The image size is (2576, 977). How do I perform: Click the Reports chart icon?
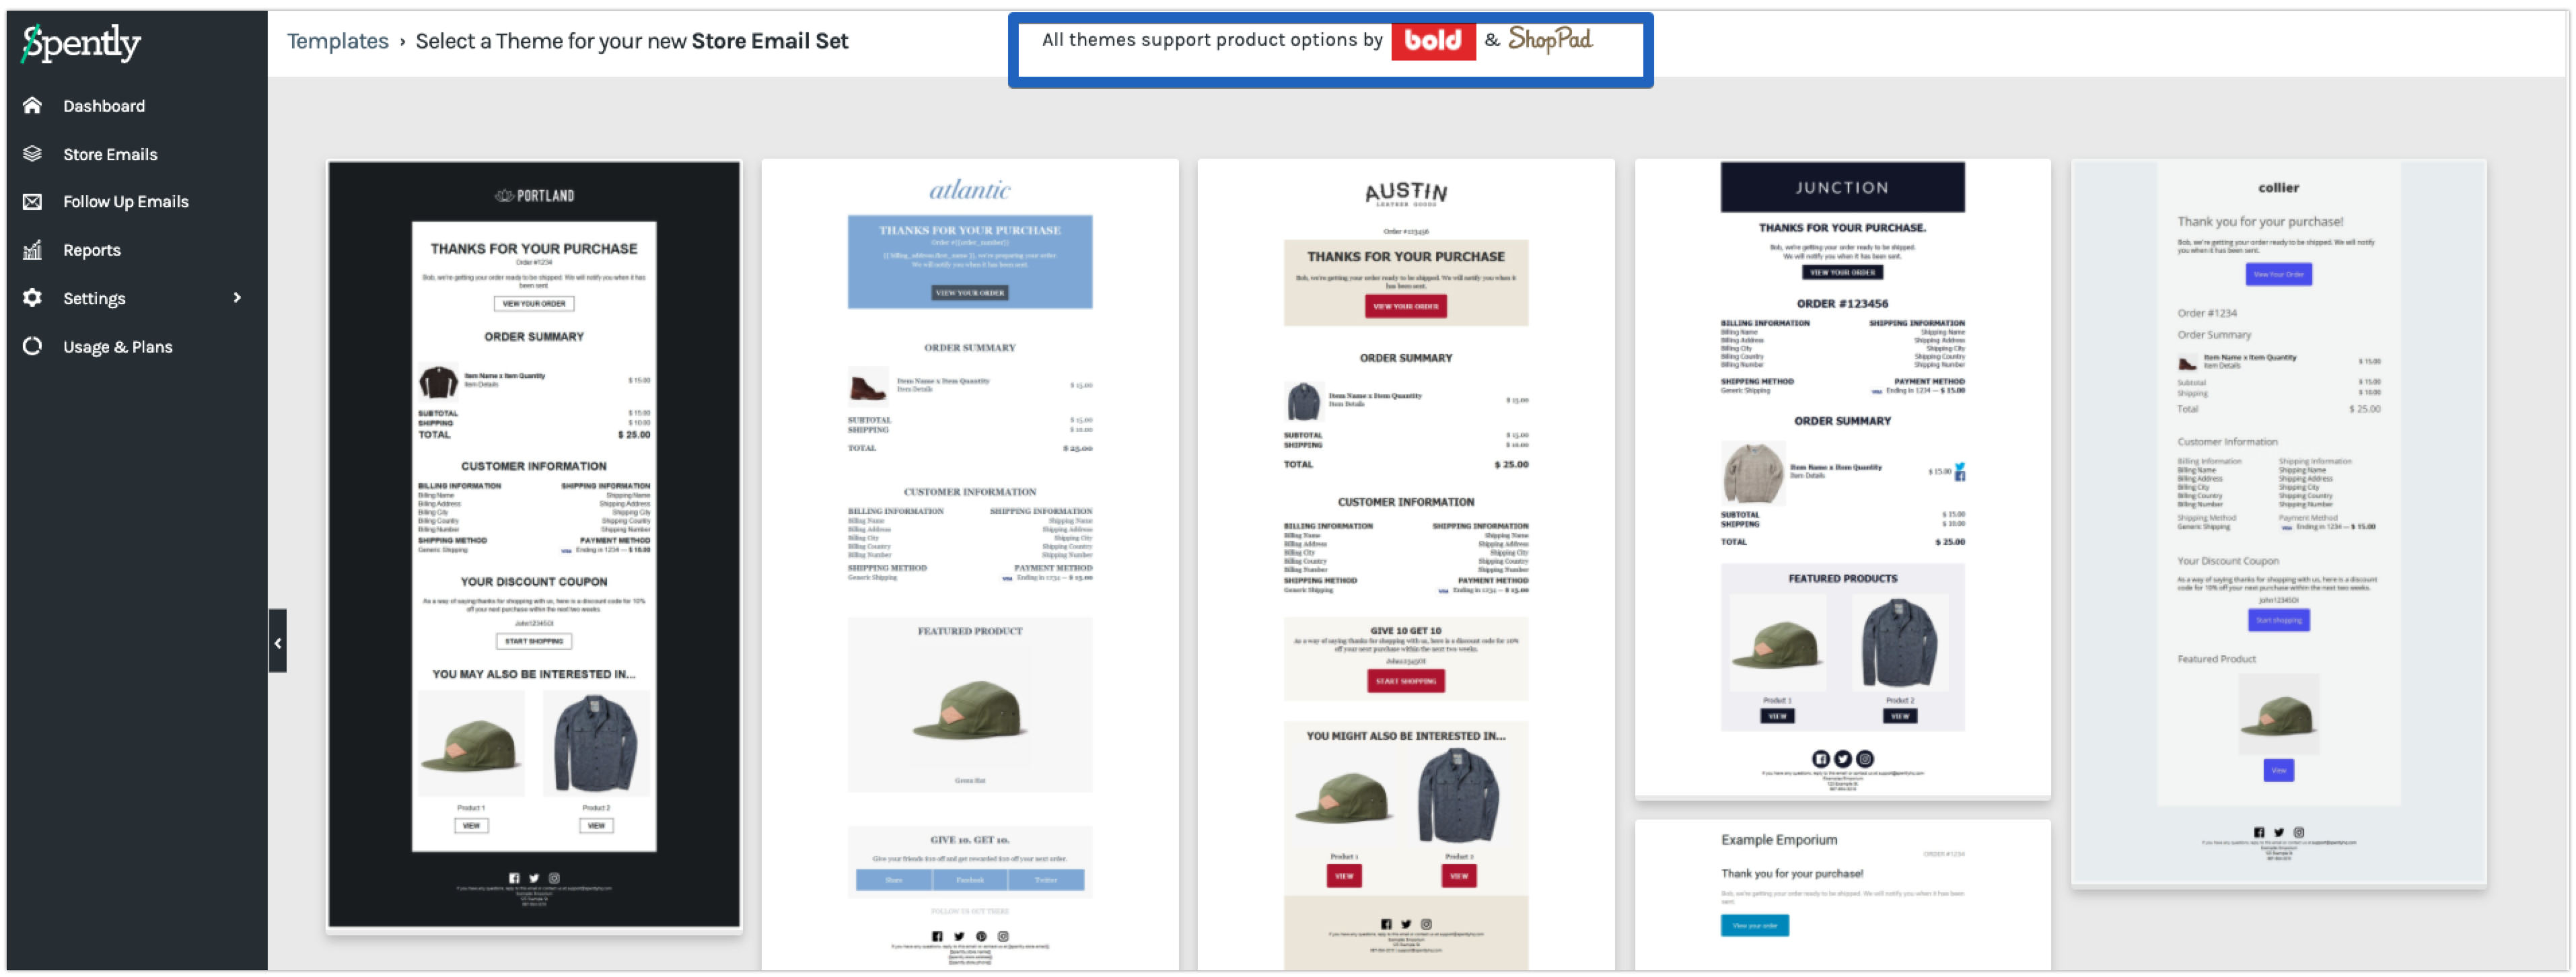click(x=32, y=250)
